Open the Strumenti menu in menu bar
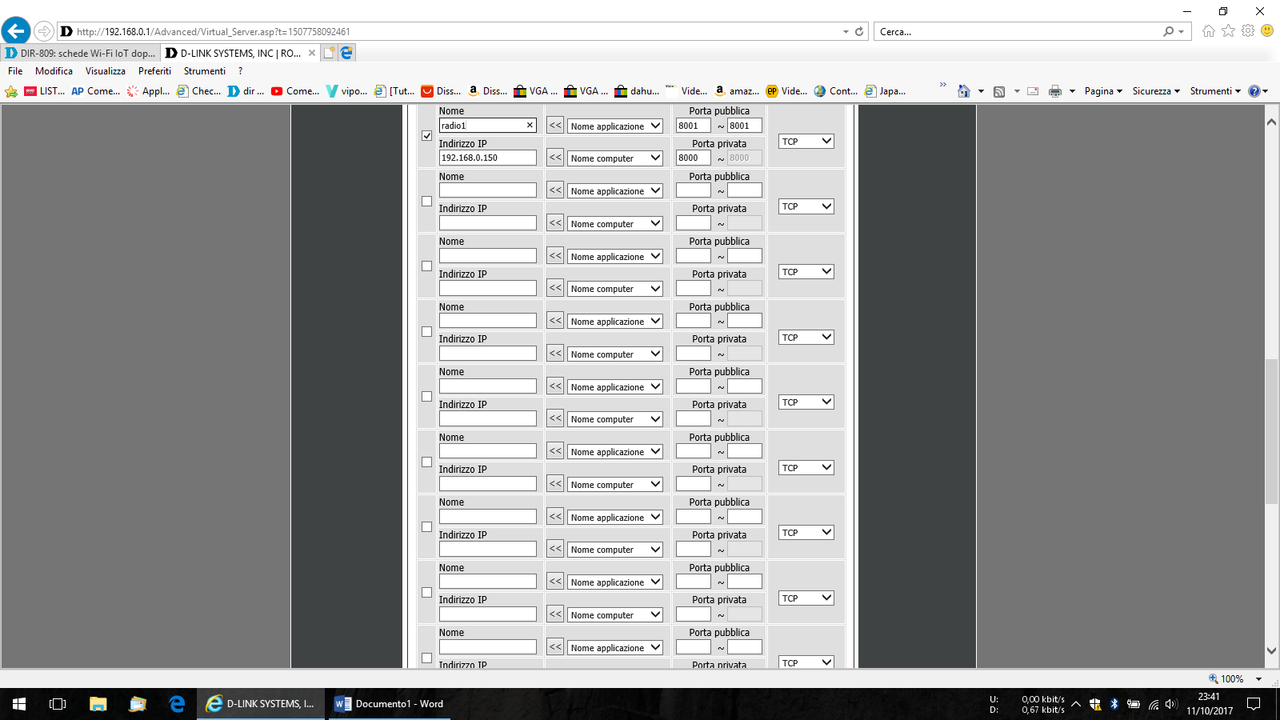The image size is (1280, 720). click(204, 71)
